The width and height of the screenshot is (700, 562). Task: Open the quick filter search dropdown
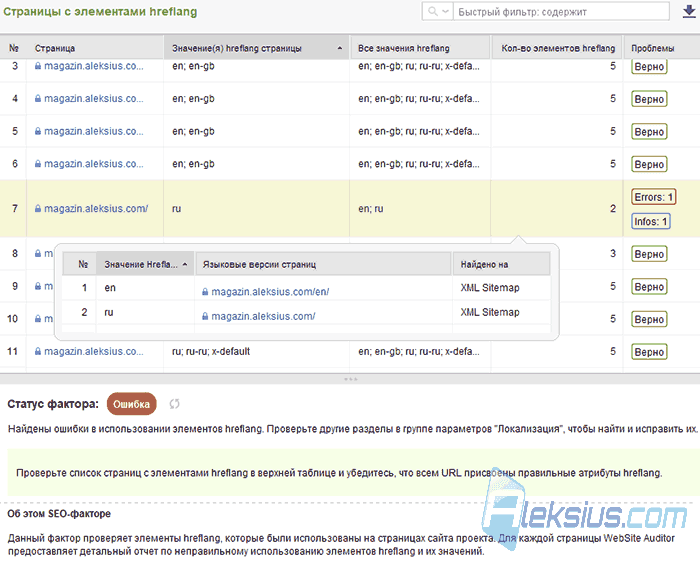438,12
